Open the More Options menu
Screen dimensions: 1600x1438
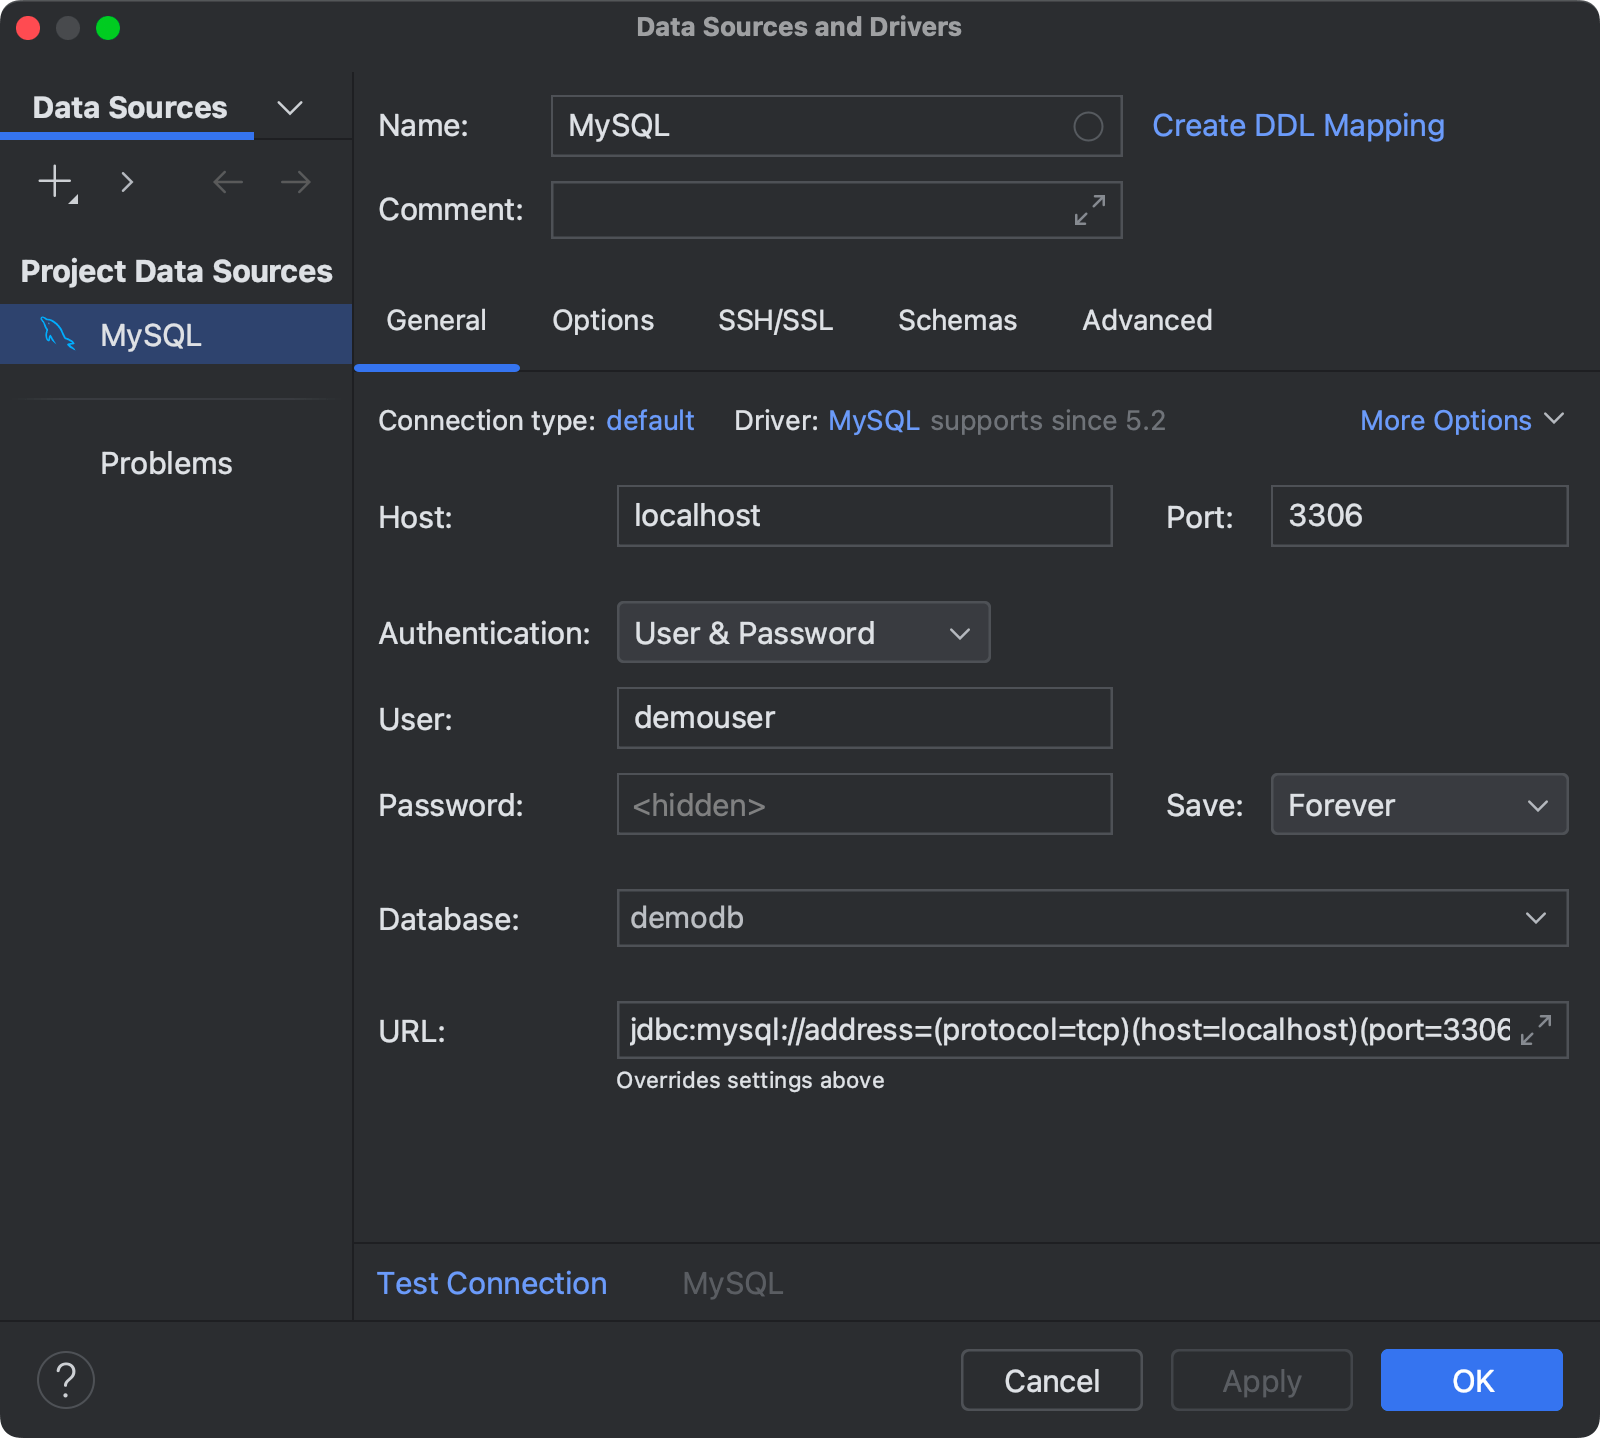pos(1461,420)
